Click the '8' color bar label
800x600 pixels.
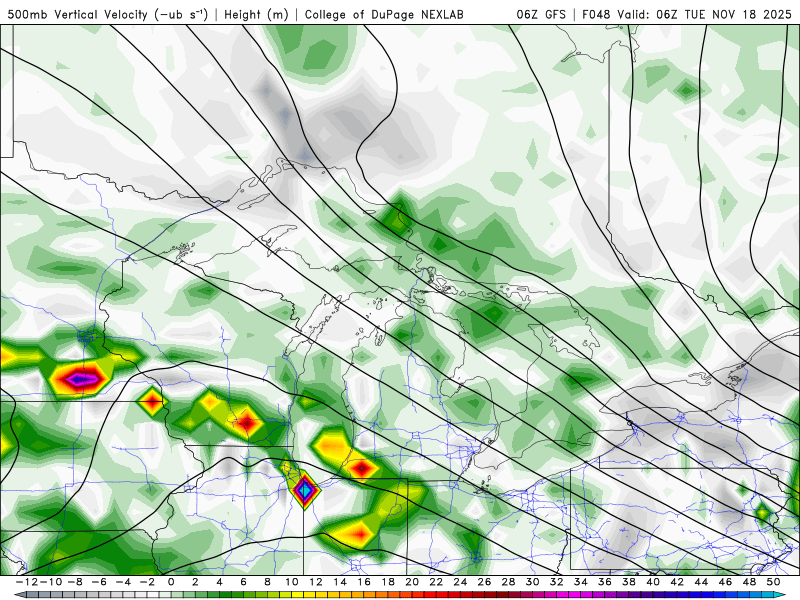(x=267, y=582)
